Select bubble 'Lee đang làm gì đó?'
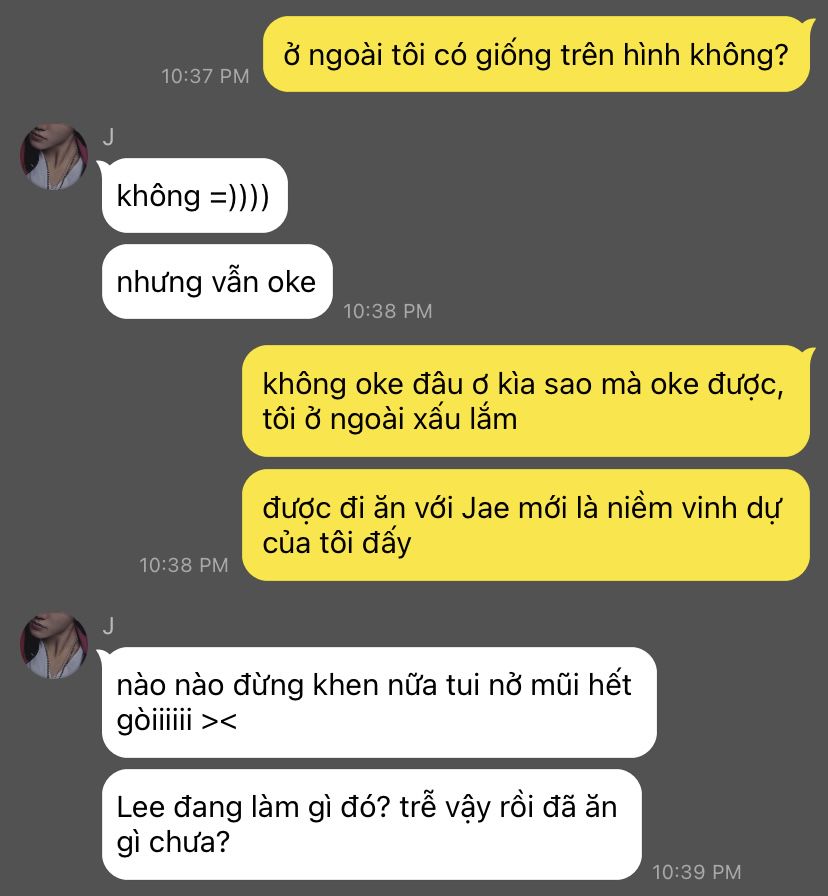The width and height of the screenshot is (828, 896). [x=372, y=825]
